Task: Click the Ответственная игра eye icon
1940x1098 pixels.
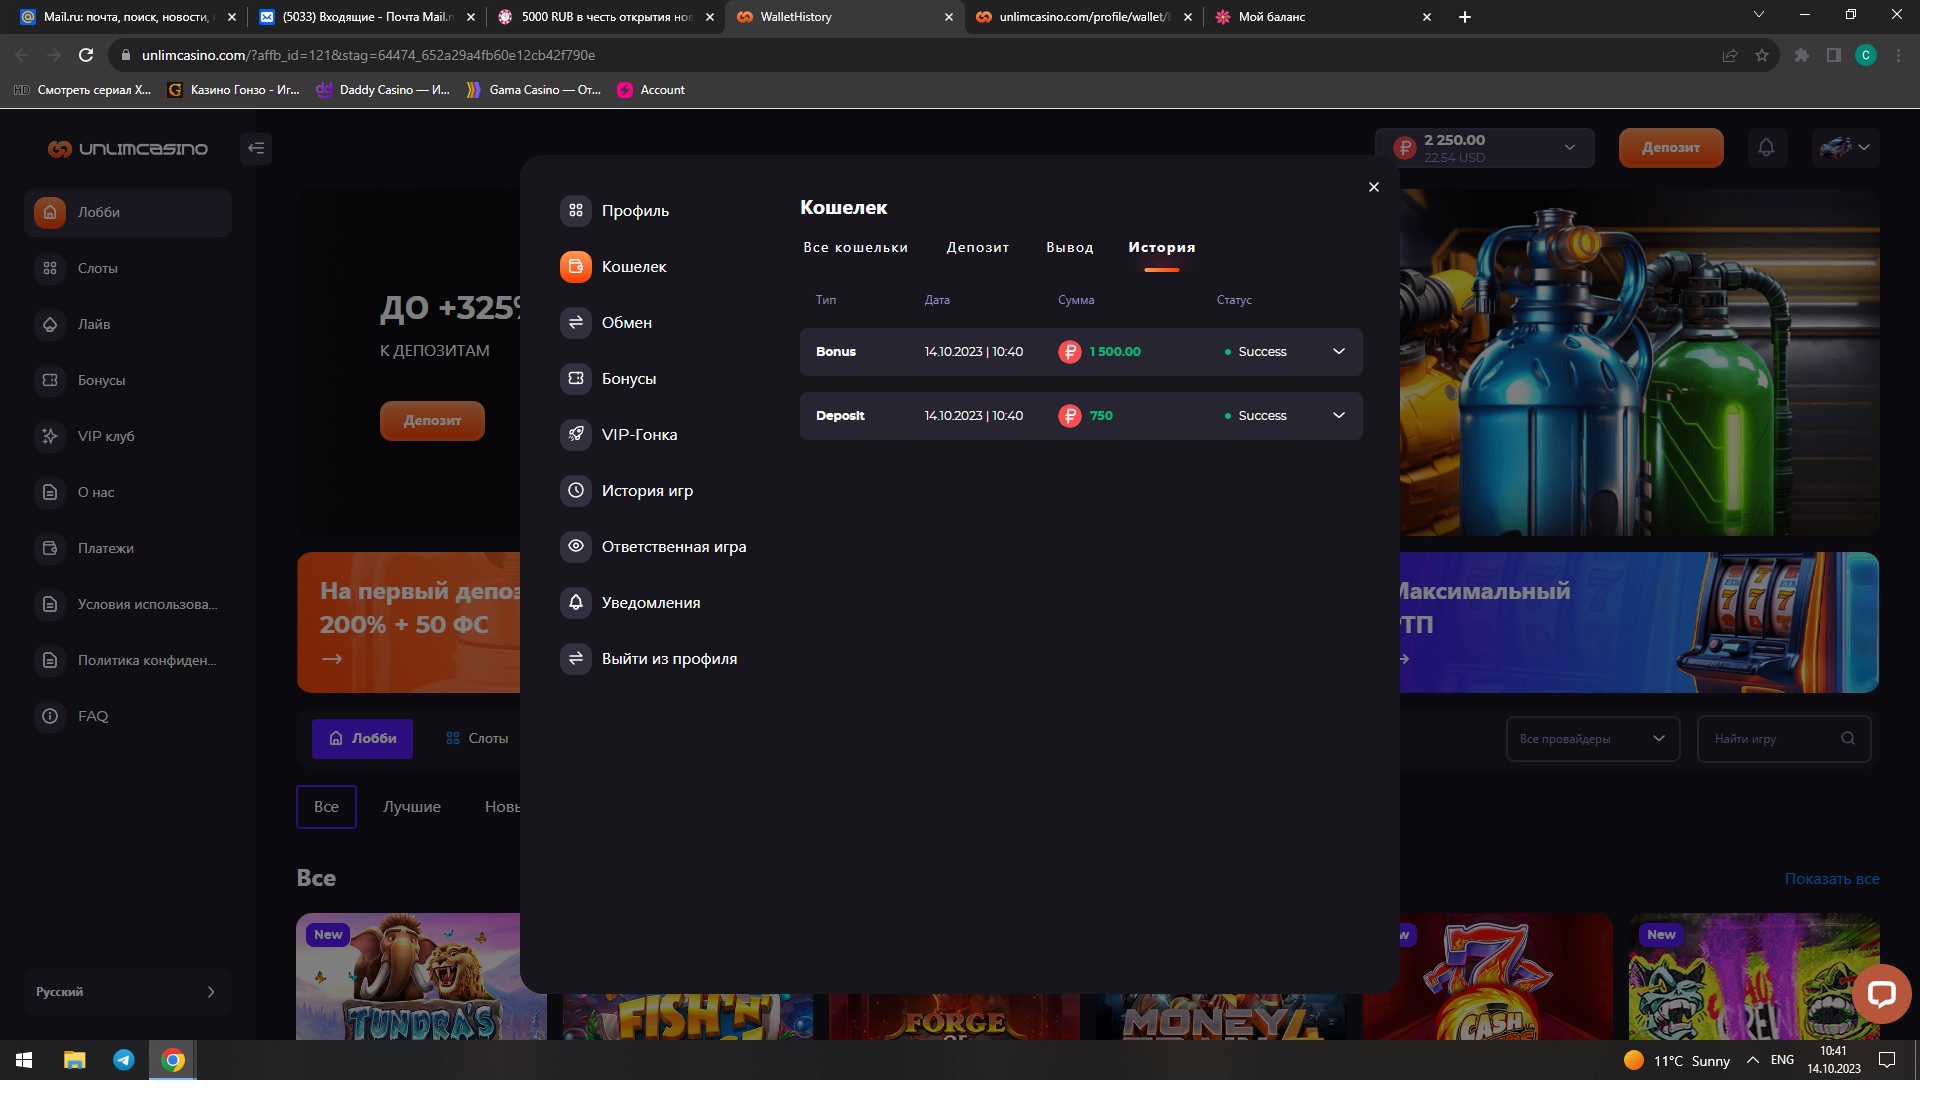Action: click(576, 546)
